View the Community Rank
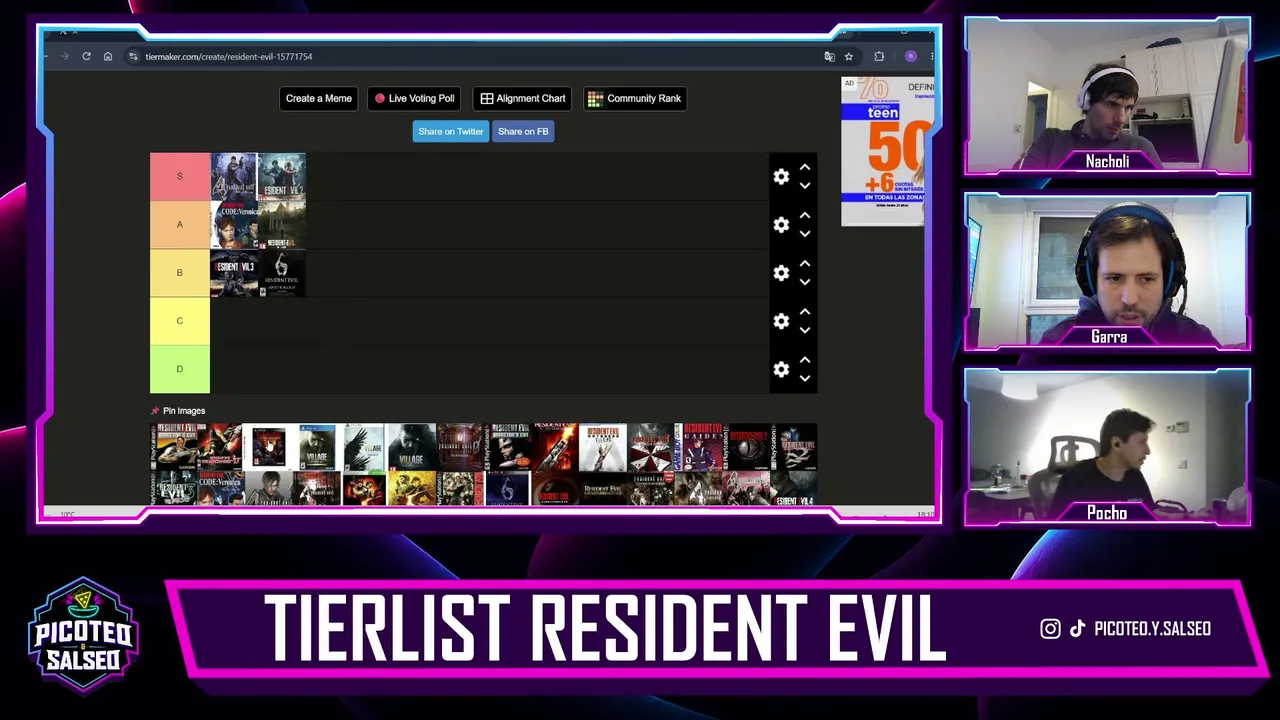 (635, 98)
